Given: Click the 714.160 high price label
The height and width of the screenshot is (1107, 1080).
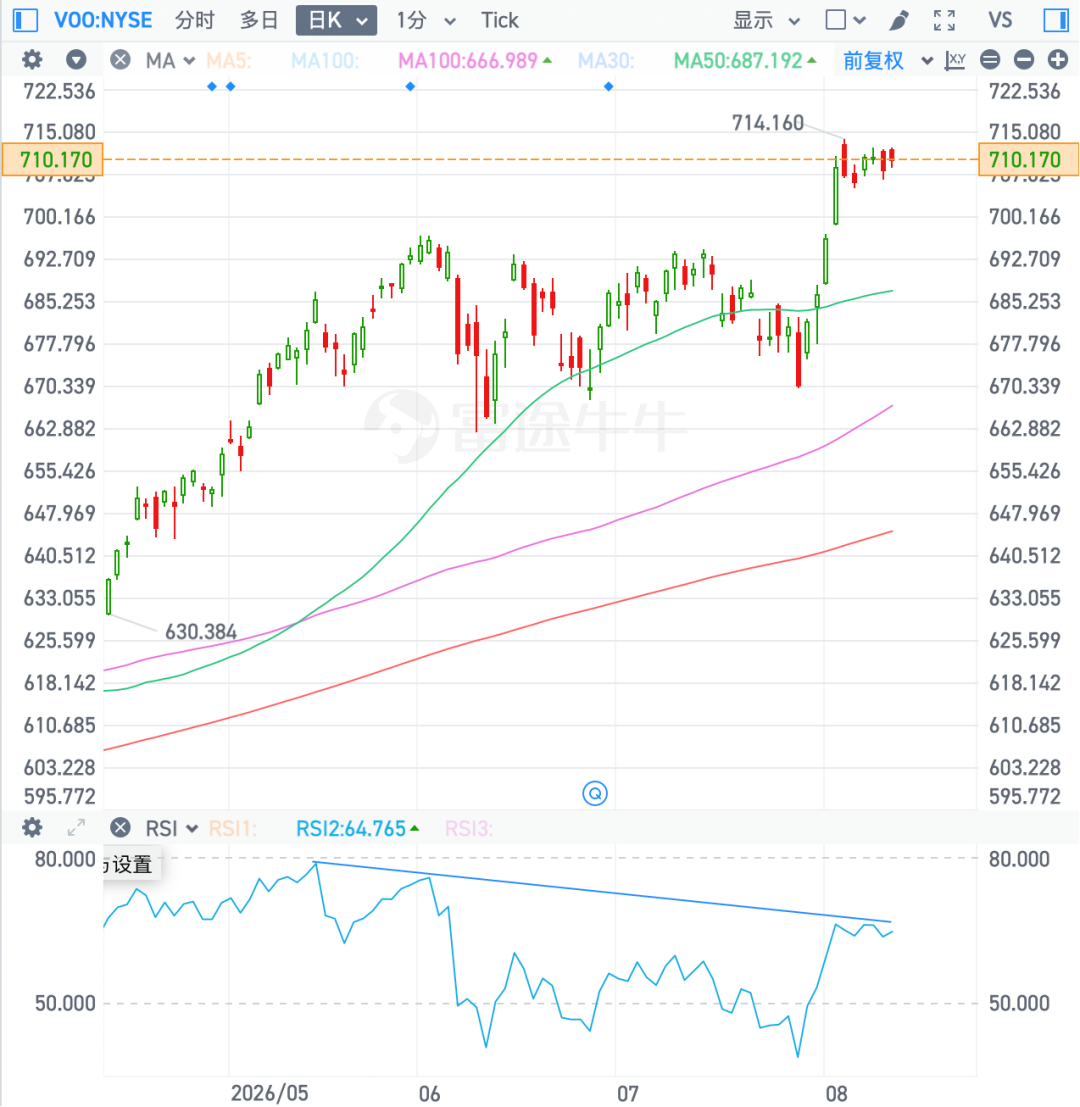Looking at the screenshot, I should (768, 123).
